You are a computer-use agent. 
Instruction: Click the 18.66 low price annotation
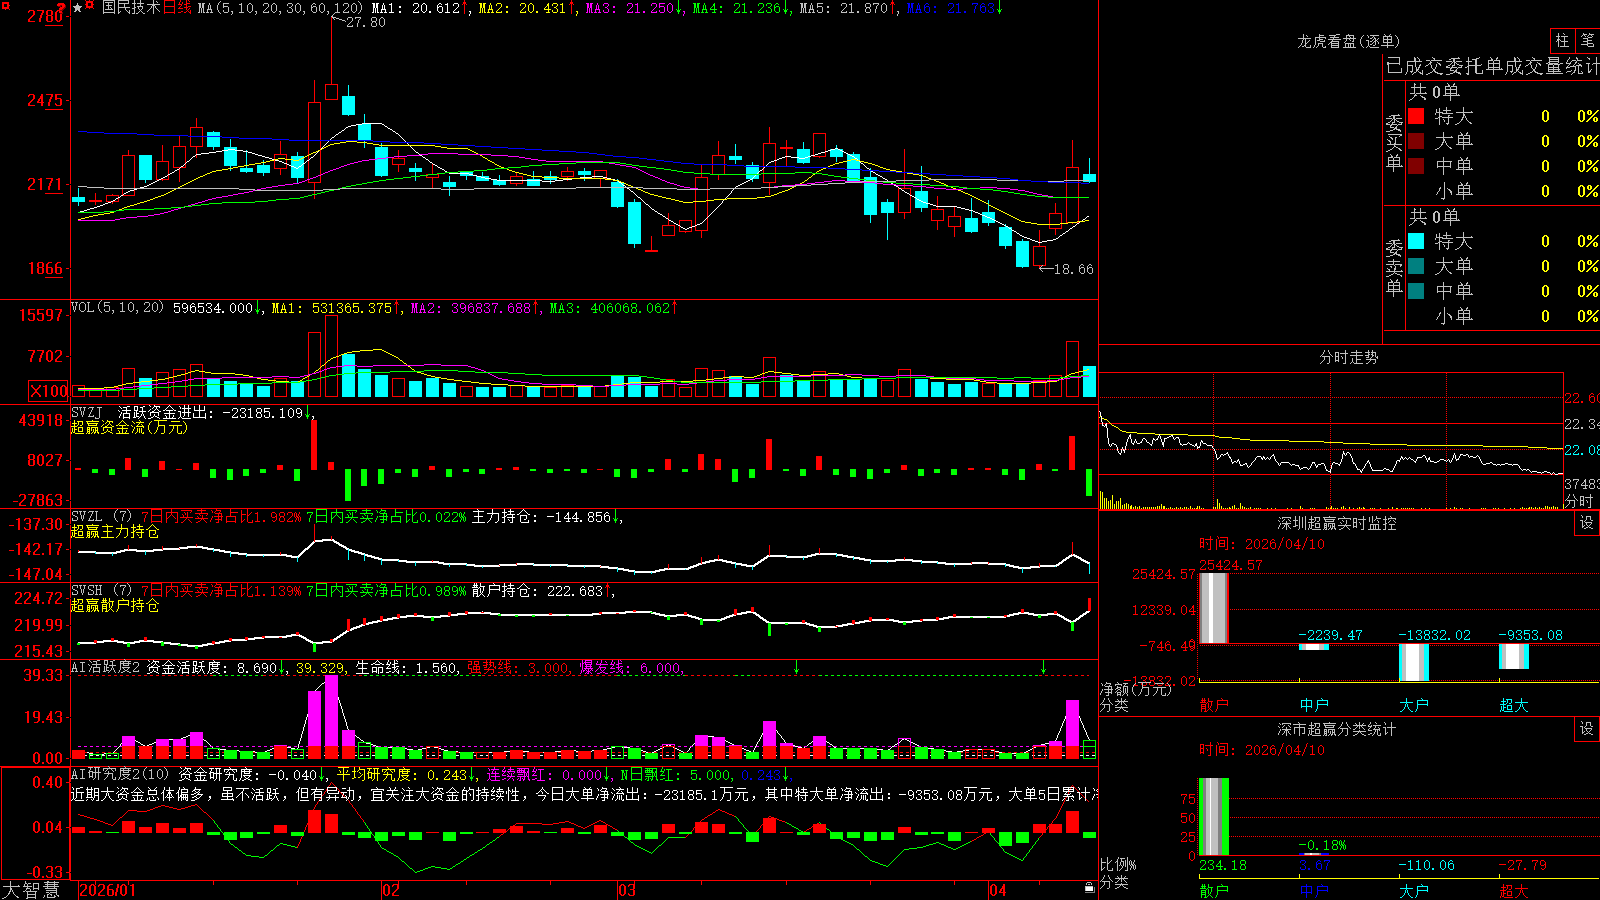[1073, 269]
